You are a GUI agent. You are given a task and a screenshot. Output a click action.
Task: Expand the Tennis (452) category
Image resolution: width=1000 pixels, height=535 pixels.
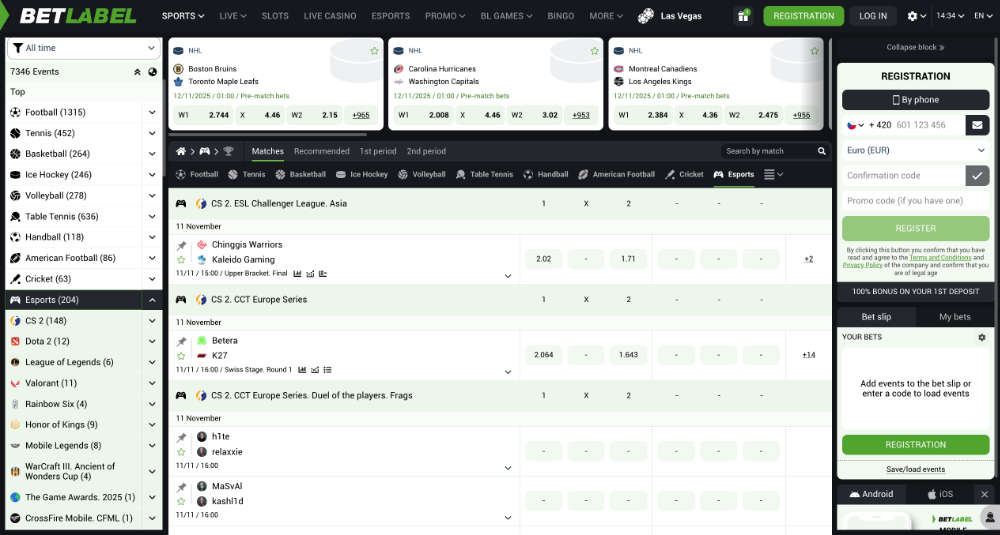coord(152,133)
